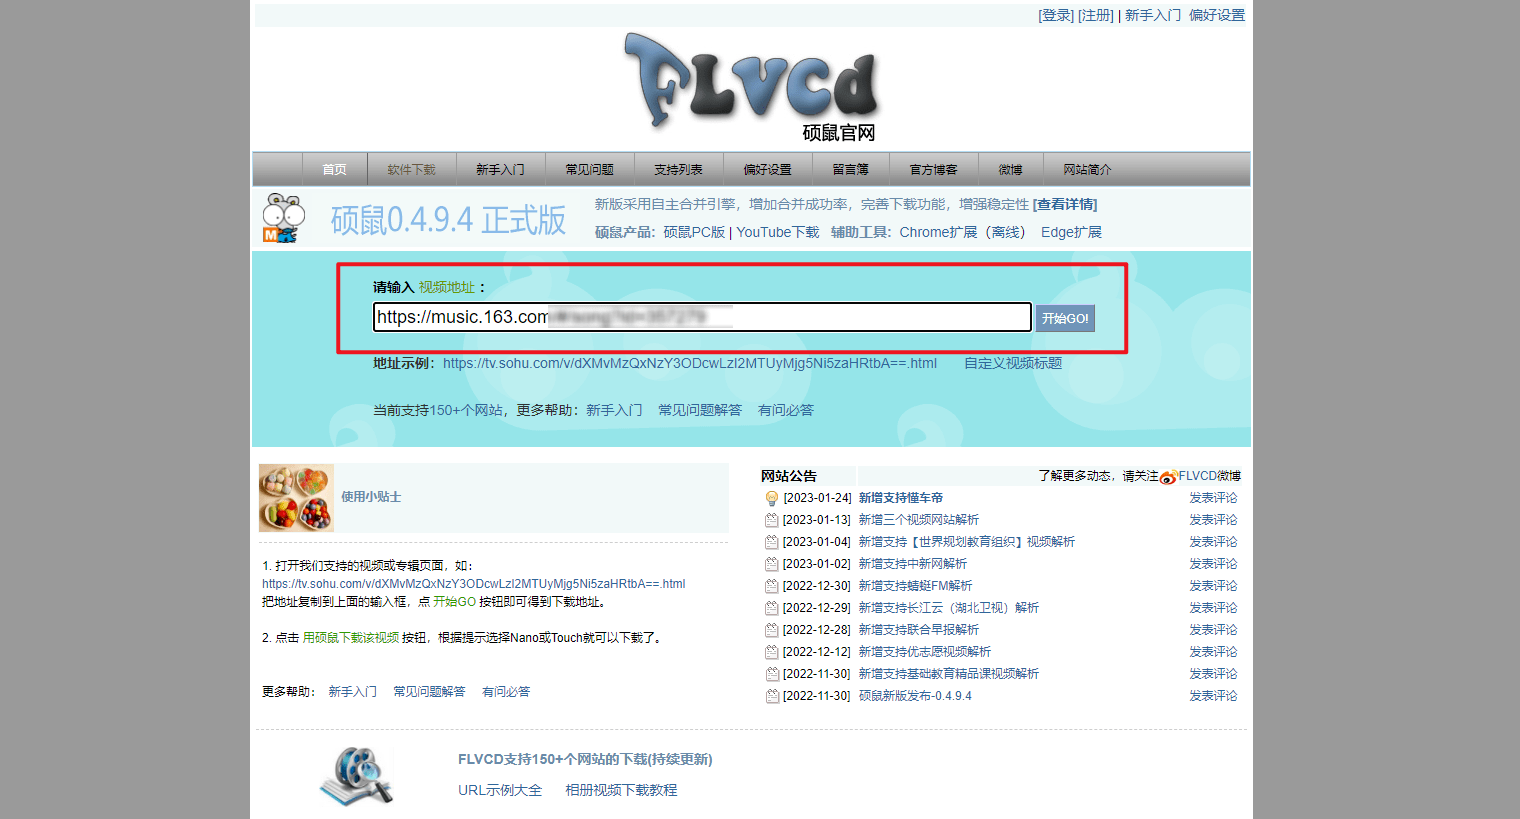Click the notepad icon for 2023-01-13 announcement
The width and height of the screenshot is (1520, 819).
point(772,520)
